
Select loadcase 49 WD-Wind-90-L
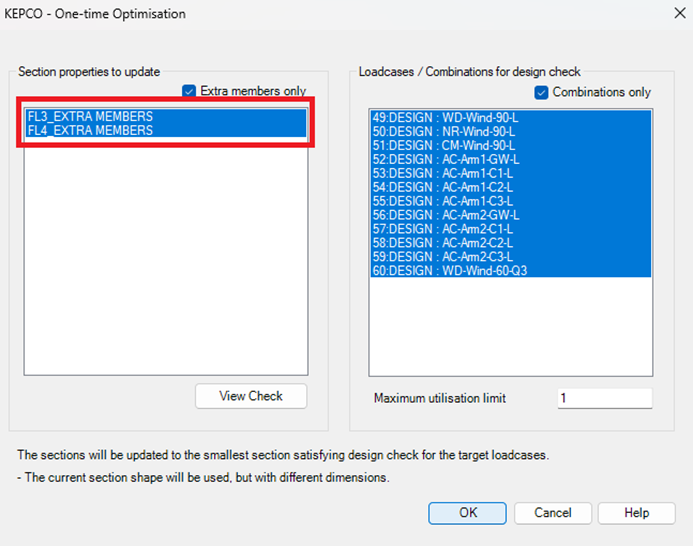(x=445, y=117)
